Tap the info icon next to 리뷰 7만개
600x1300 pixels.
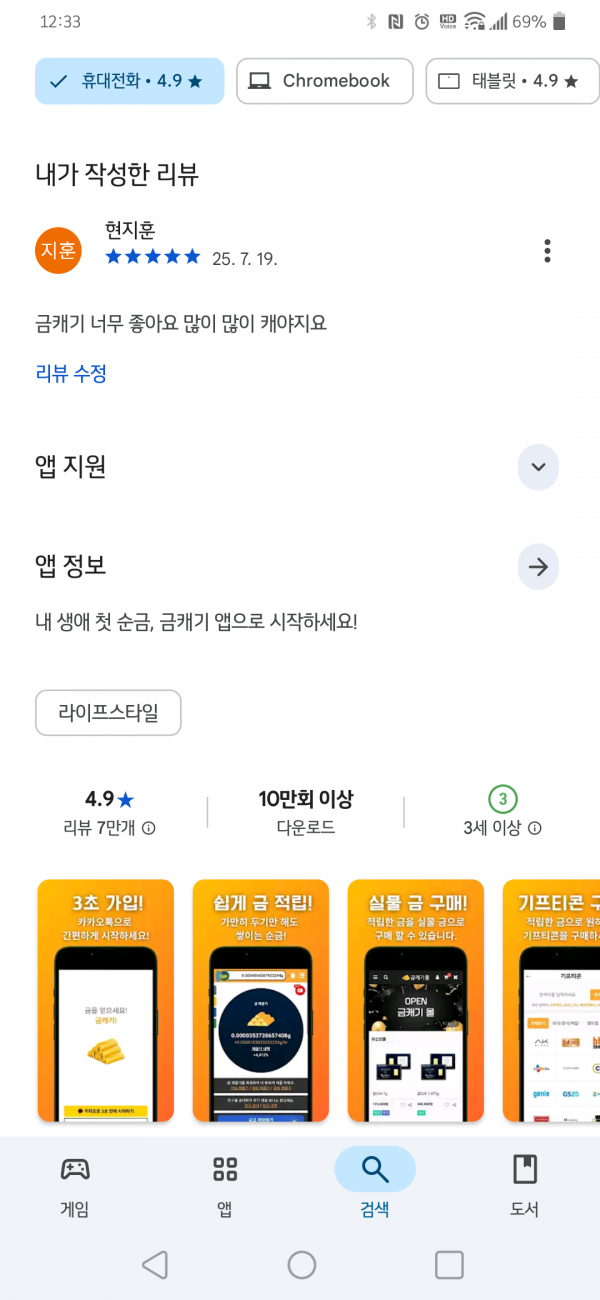(x=149, y=828)
